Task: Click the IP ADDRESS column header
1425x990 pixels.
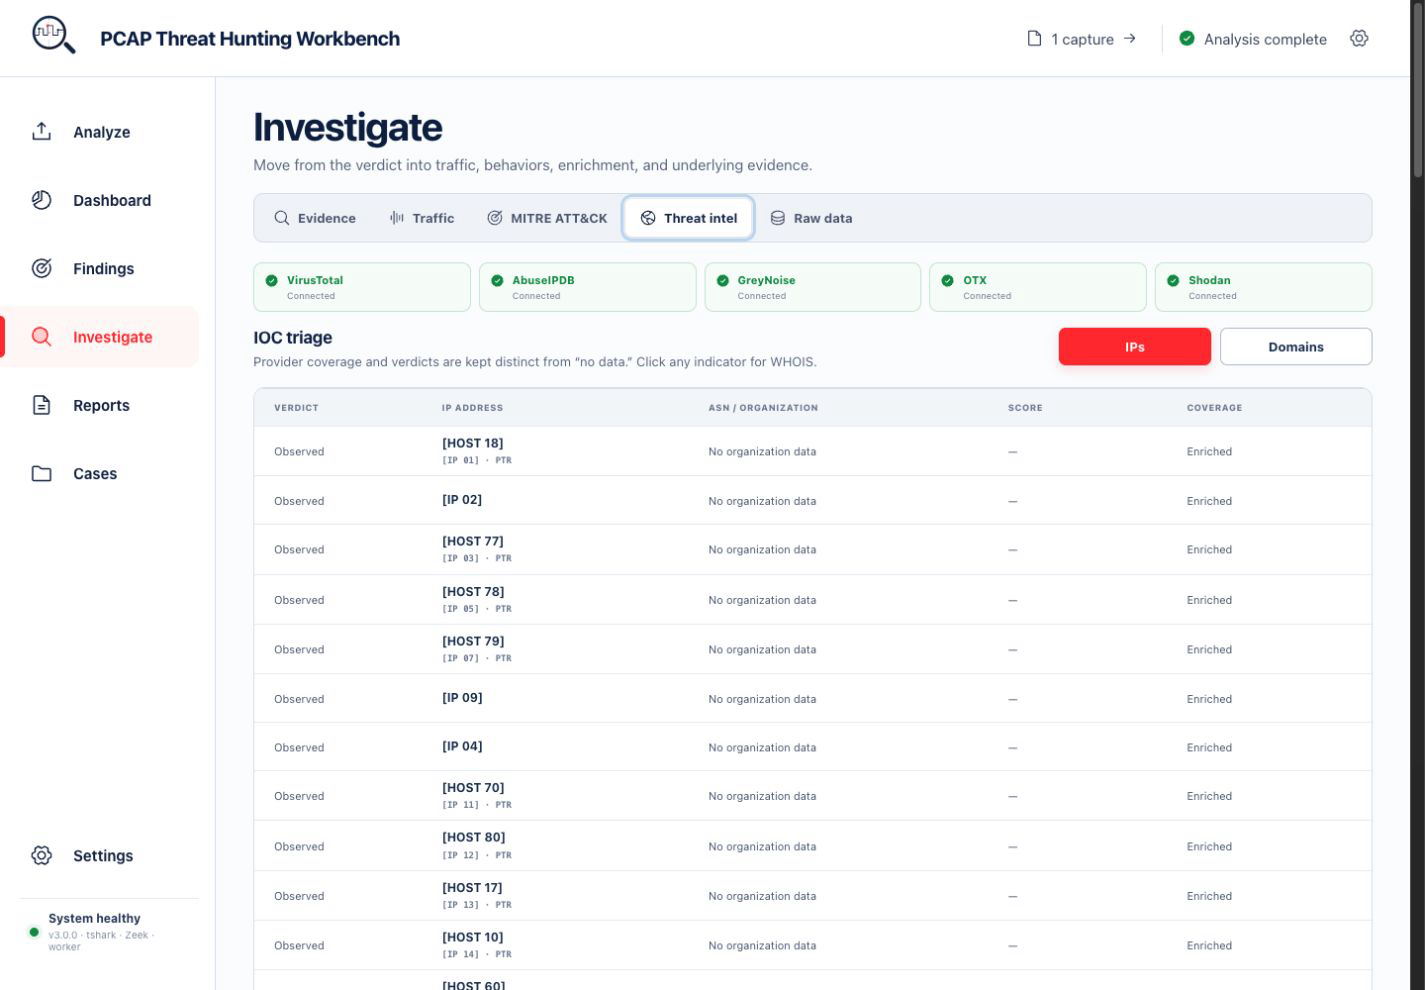Action: (472, 408)
